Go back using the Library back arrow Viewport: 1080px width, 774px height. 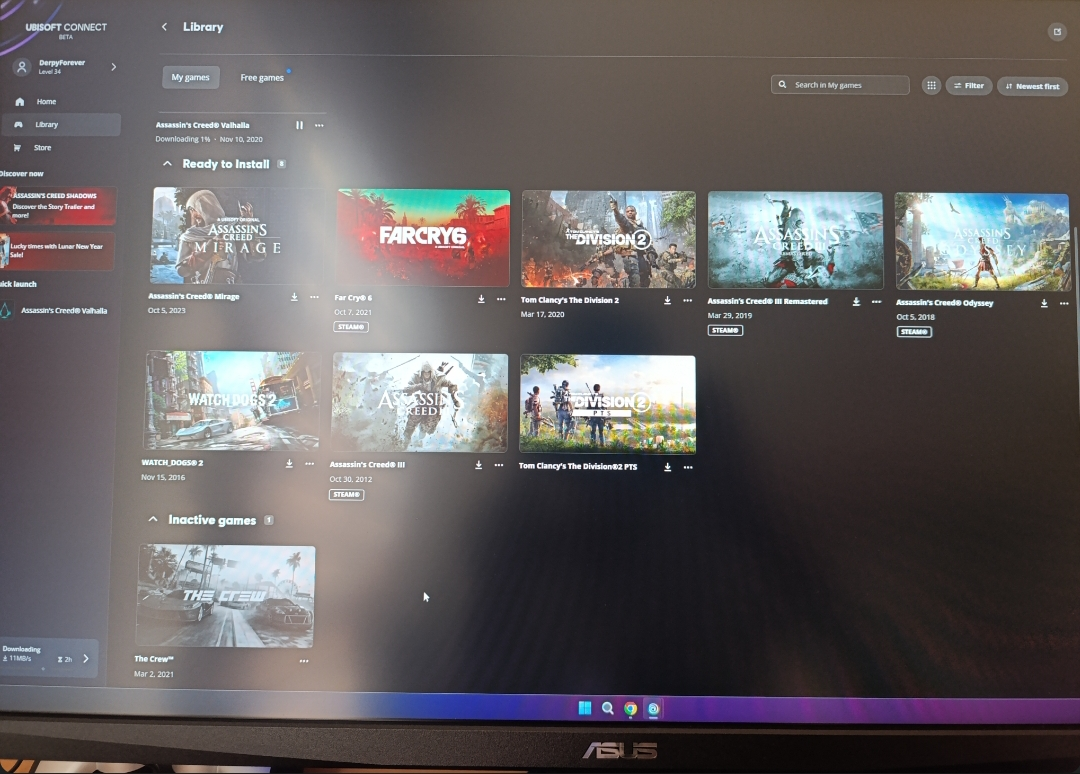coord(164,27)
